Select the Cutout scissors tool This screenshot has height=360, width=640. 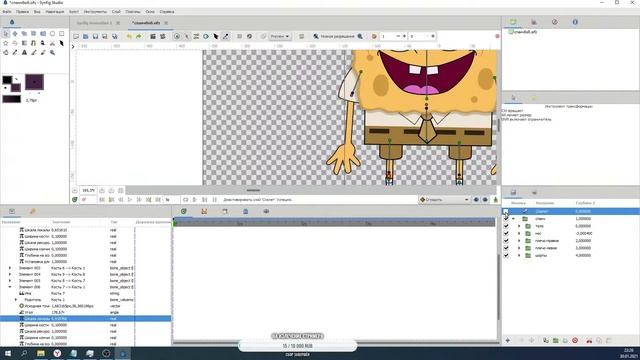coord(53,43)
